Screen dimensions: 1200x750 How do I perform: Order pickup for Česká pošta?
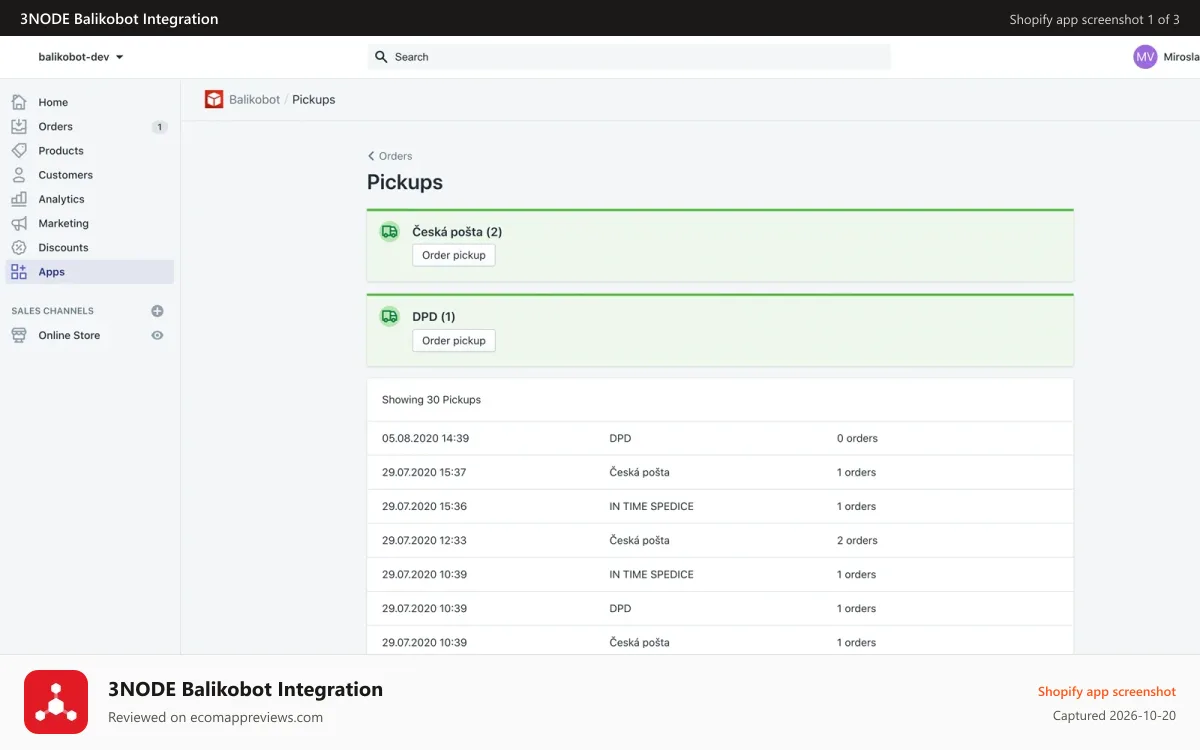pos(454,255)
